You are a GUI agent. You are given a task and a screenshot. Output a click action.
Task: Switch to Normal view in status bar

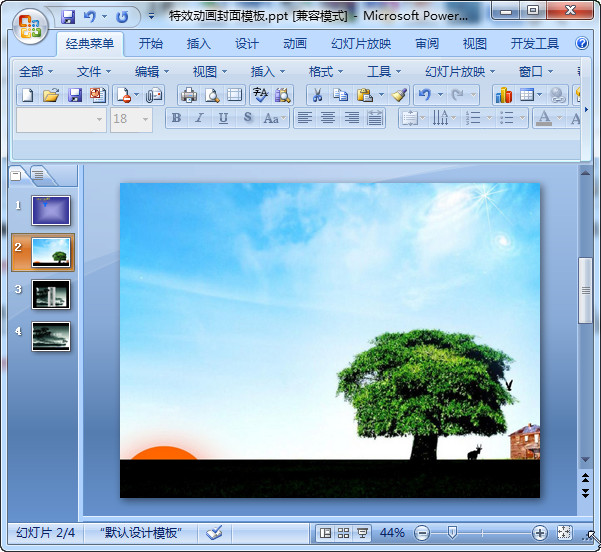pos(325,533)
